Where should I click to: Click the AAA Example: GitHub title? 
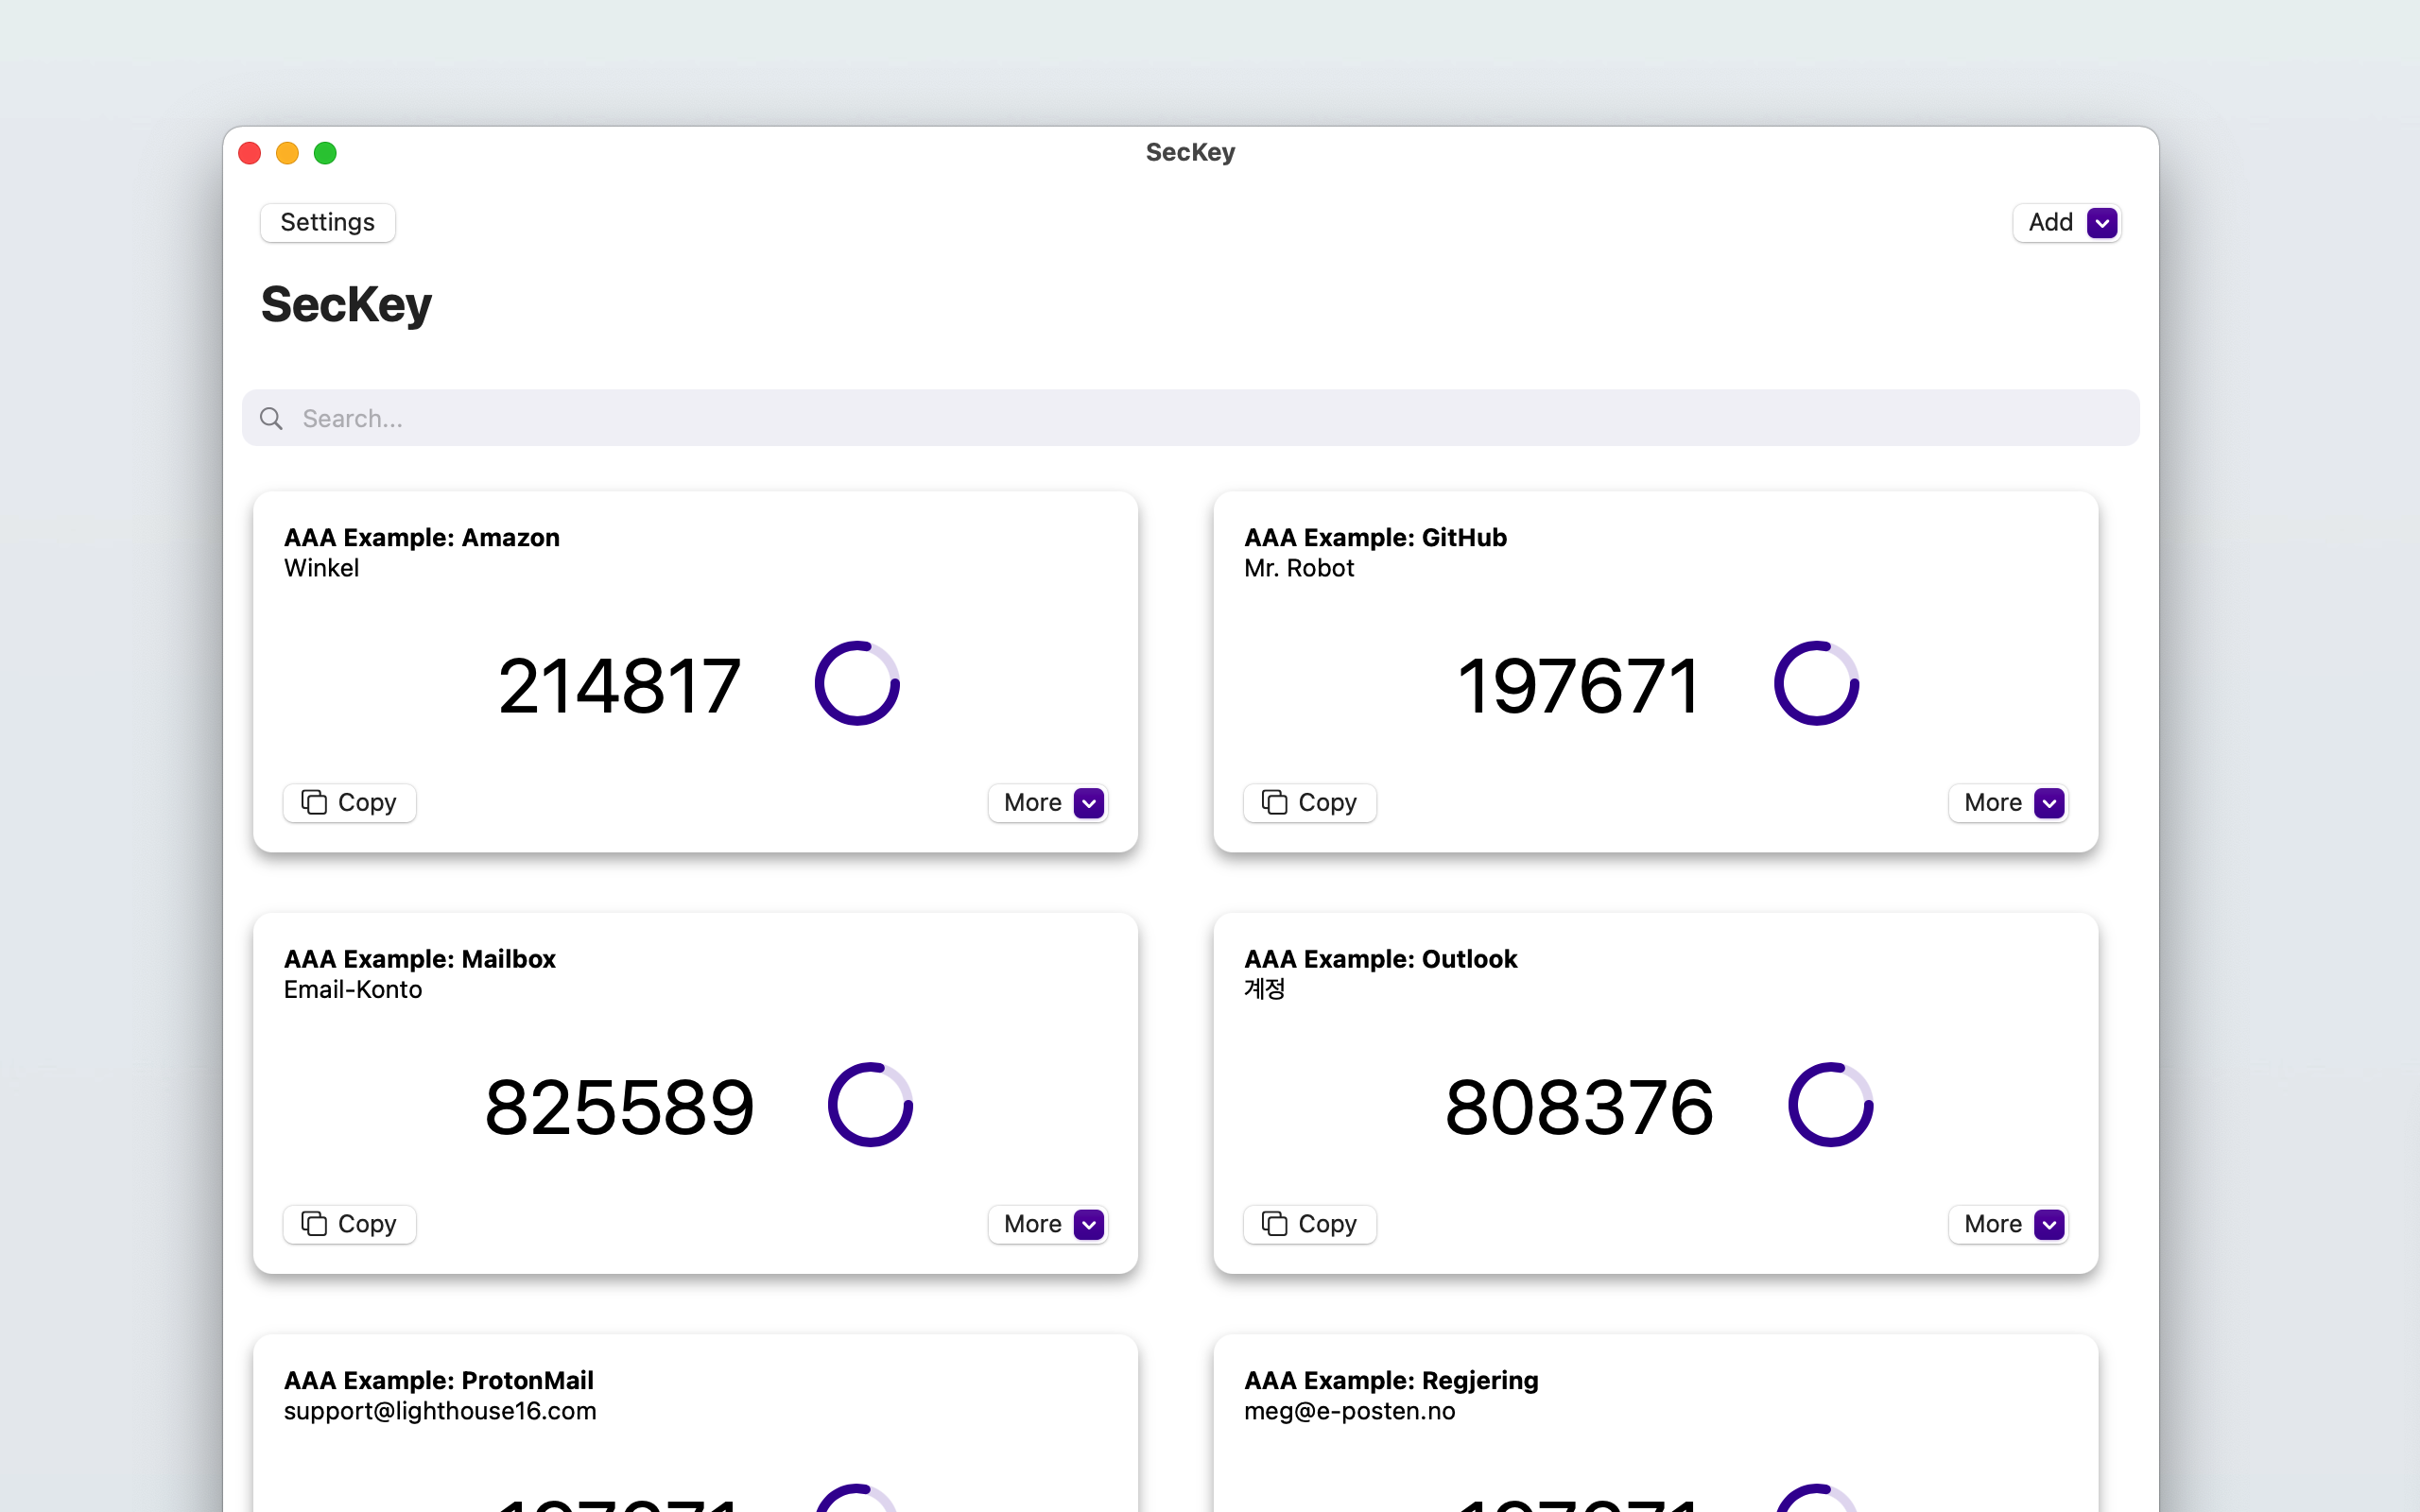(1375, 537)
